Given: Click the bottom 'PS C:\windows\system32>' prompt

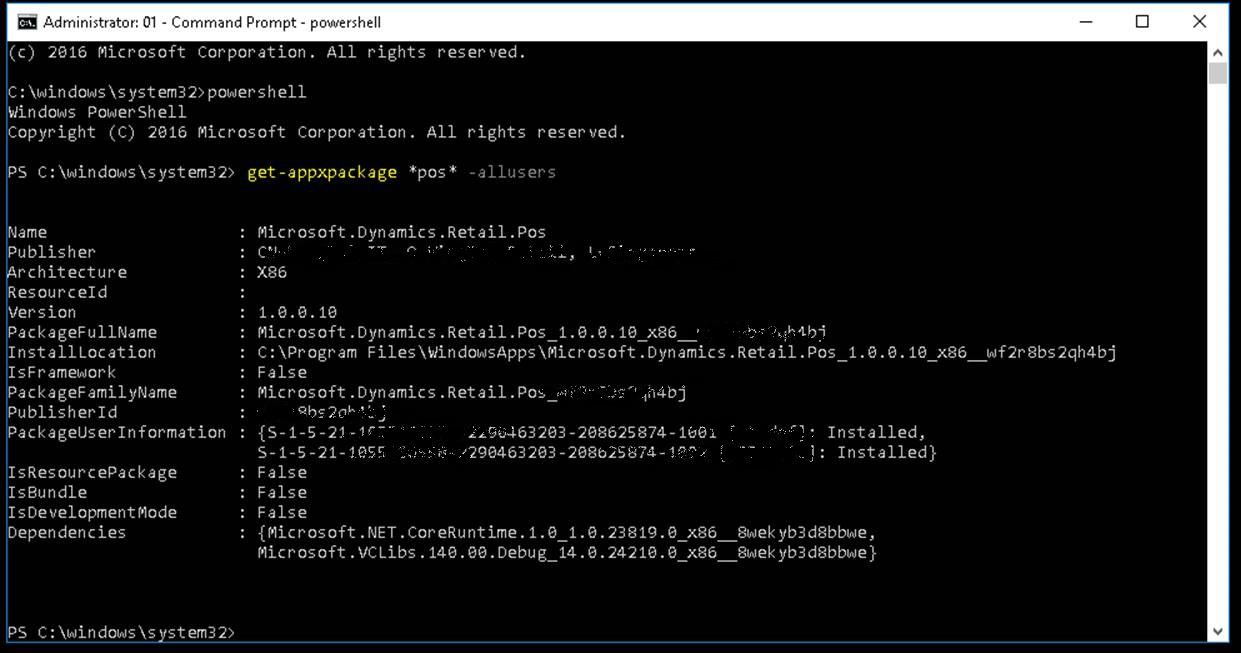Looking at the screenshot, I should [x=122, y=632].
